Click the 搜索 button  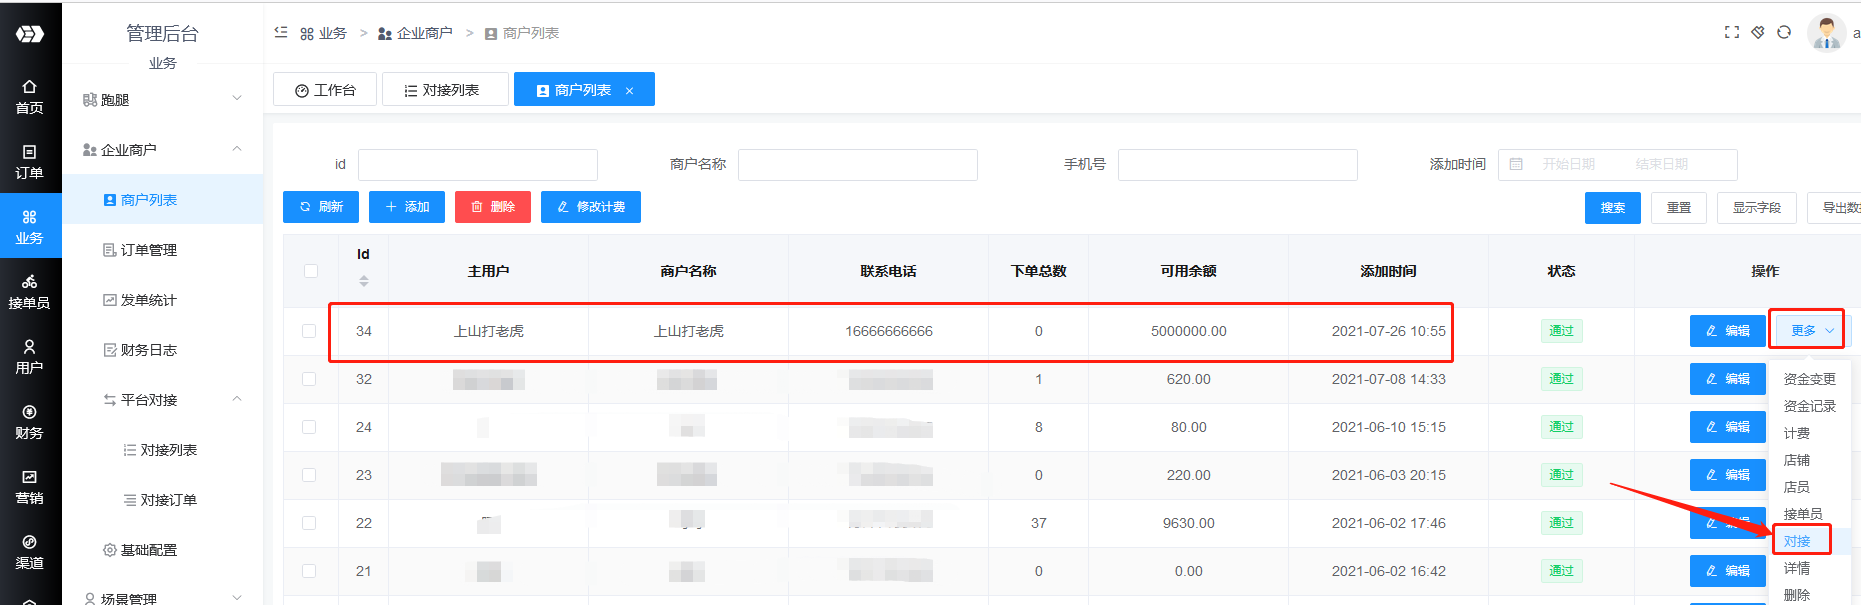click(1613, 208)
